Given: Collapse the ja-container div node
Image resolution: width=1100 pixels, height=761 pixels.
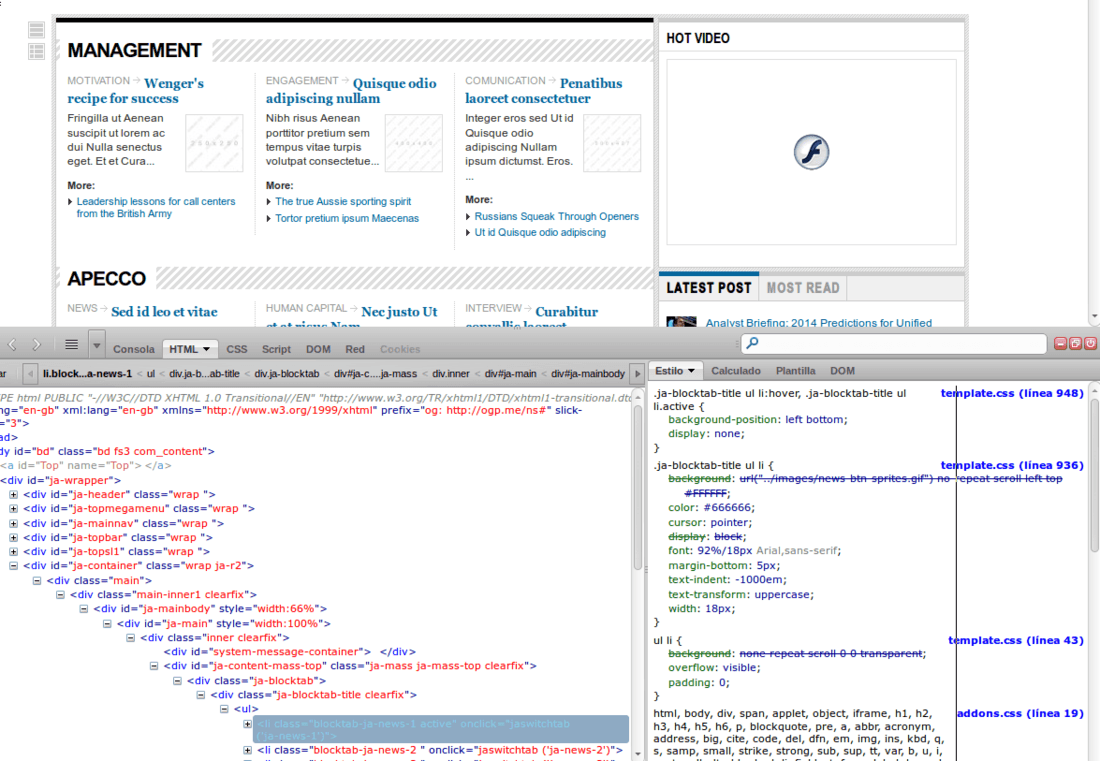Looking at the screenshot, I should [13, 565].
